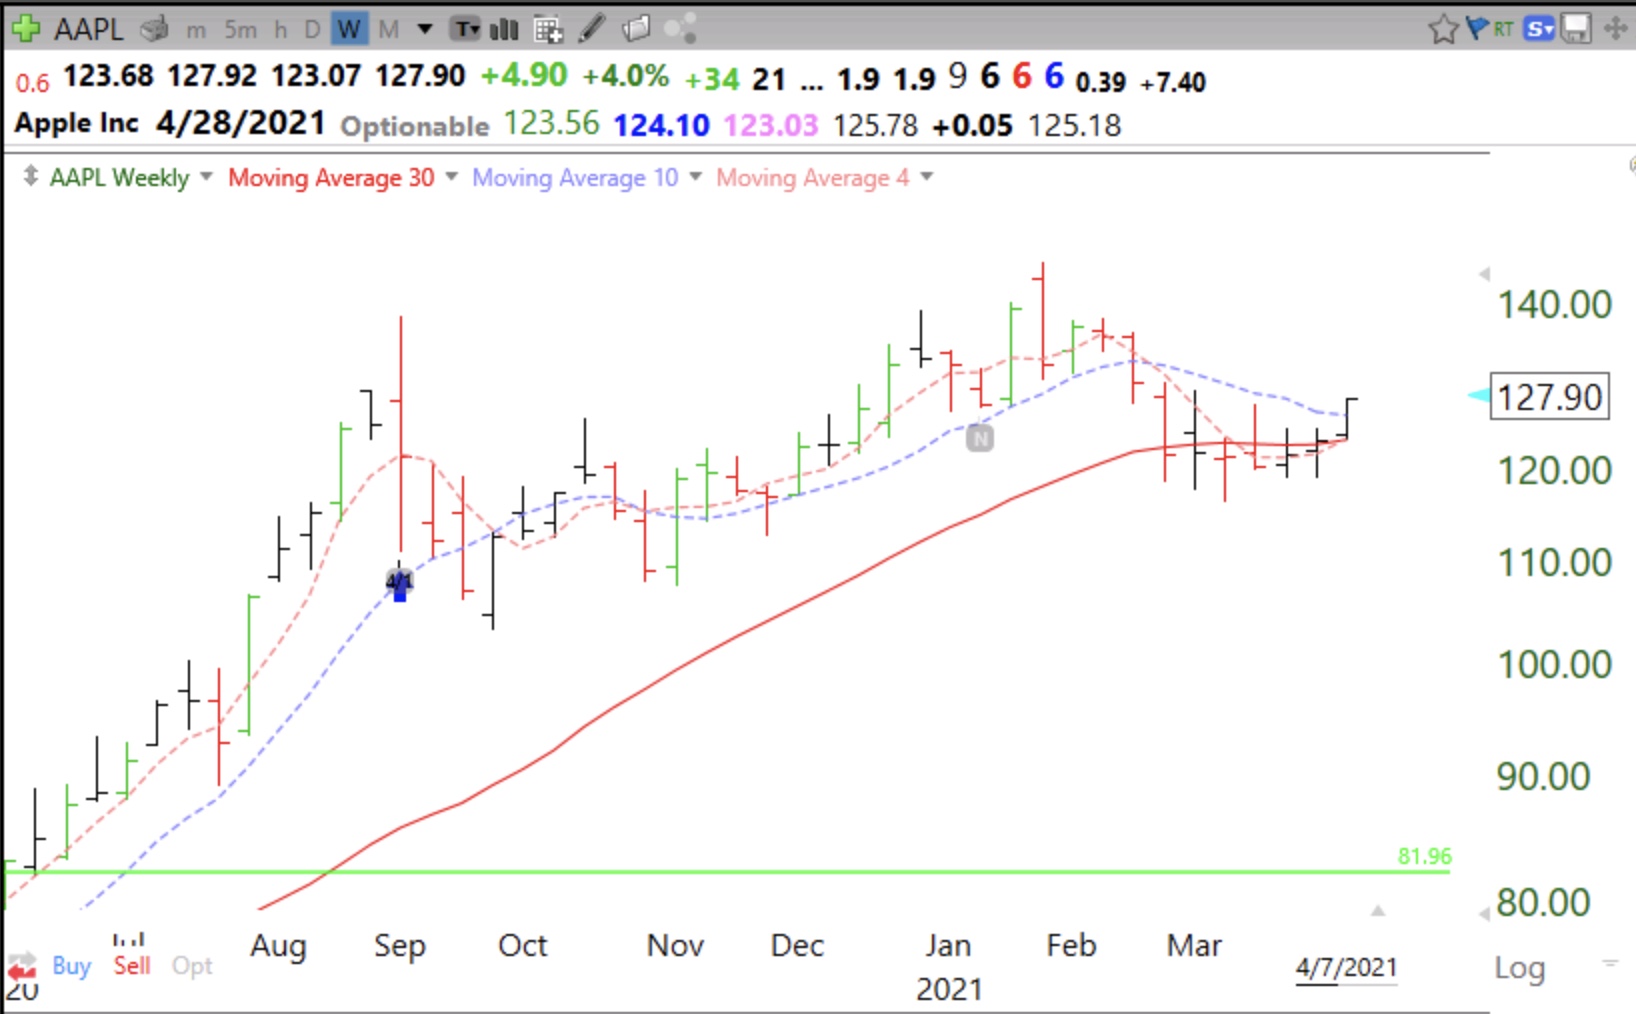This screenshot has width=1636, height=1014.
Task: Click the +4.0% percent change value
Action: click(x=626, y=76)
